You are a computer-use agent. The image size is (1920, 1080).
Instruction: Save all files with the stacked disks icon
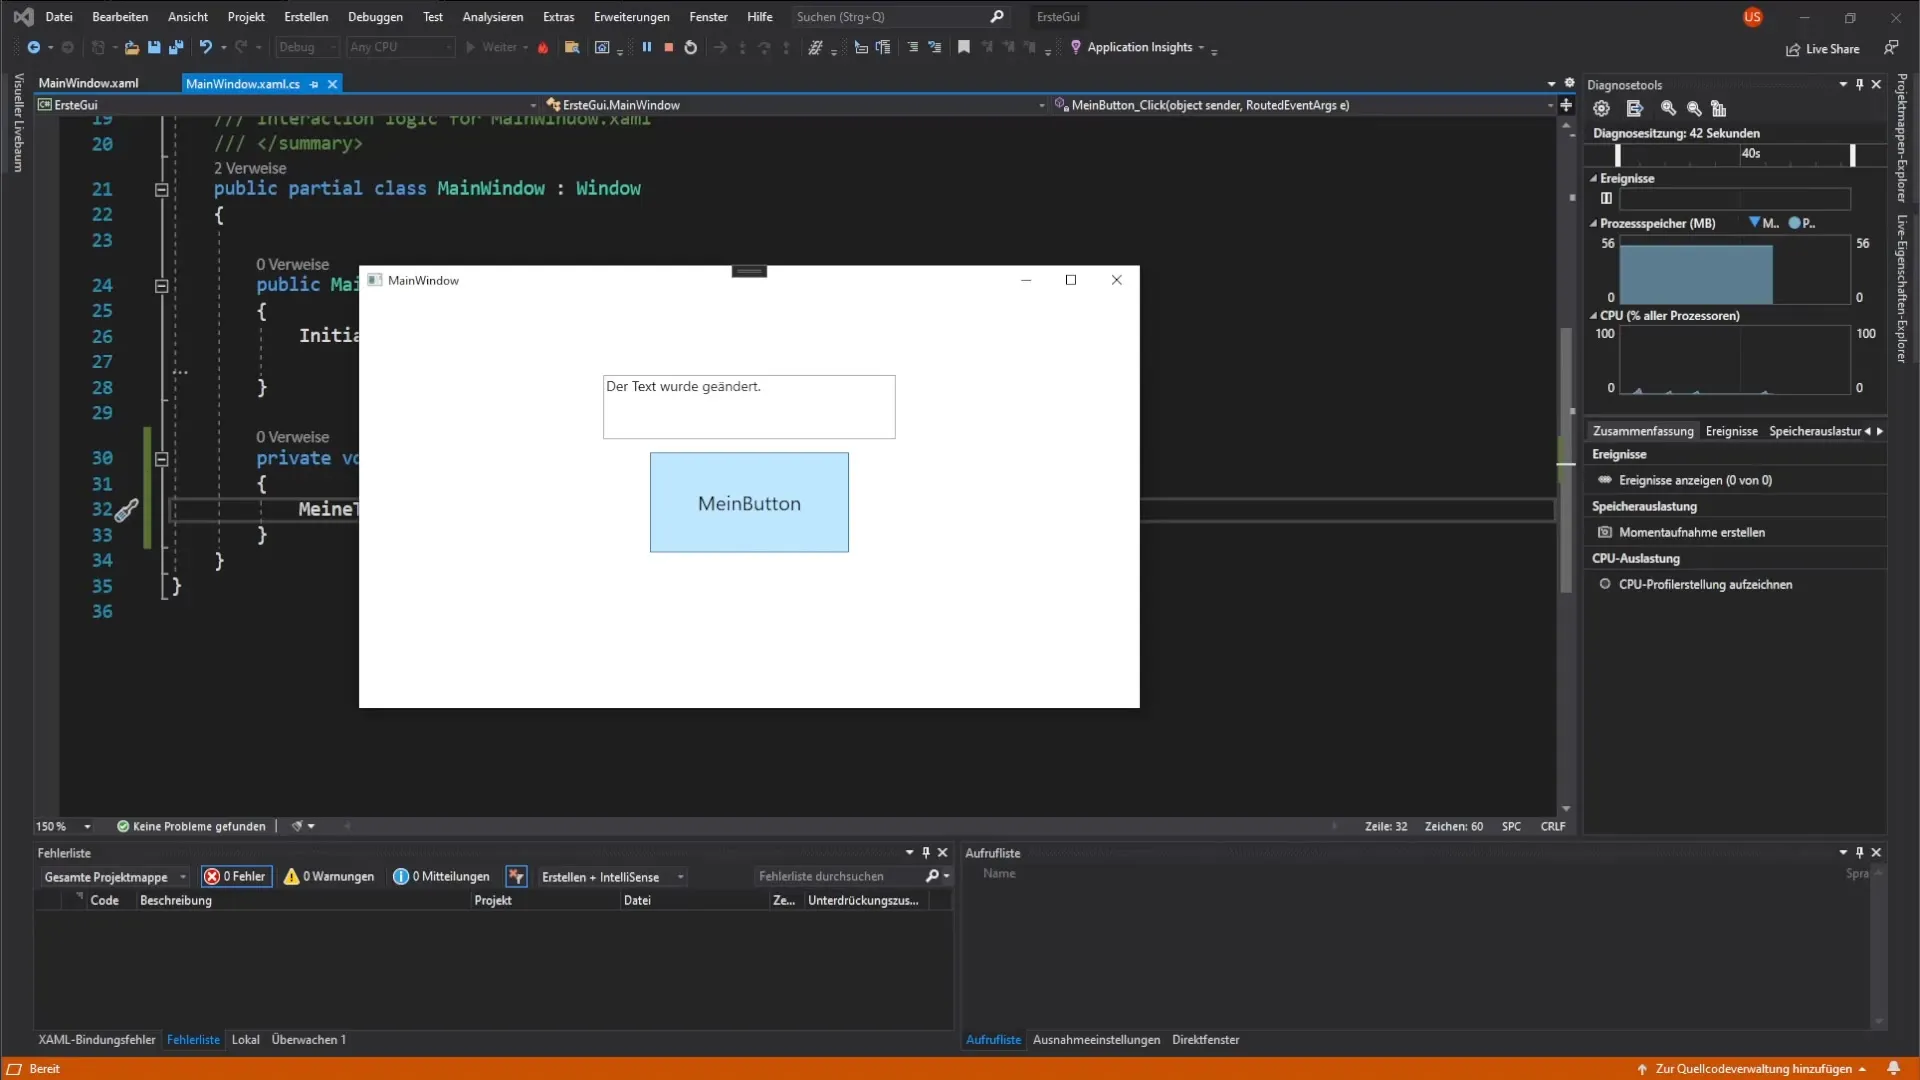pyautogui.click(x=176, y=47)
